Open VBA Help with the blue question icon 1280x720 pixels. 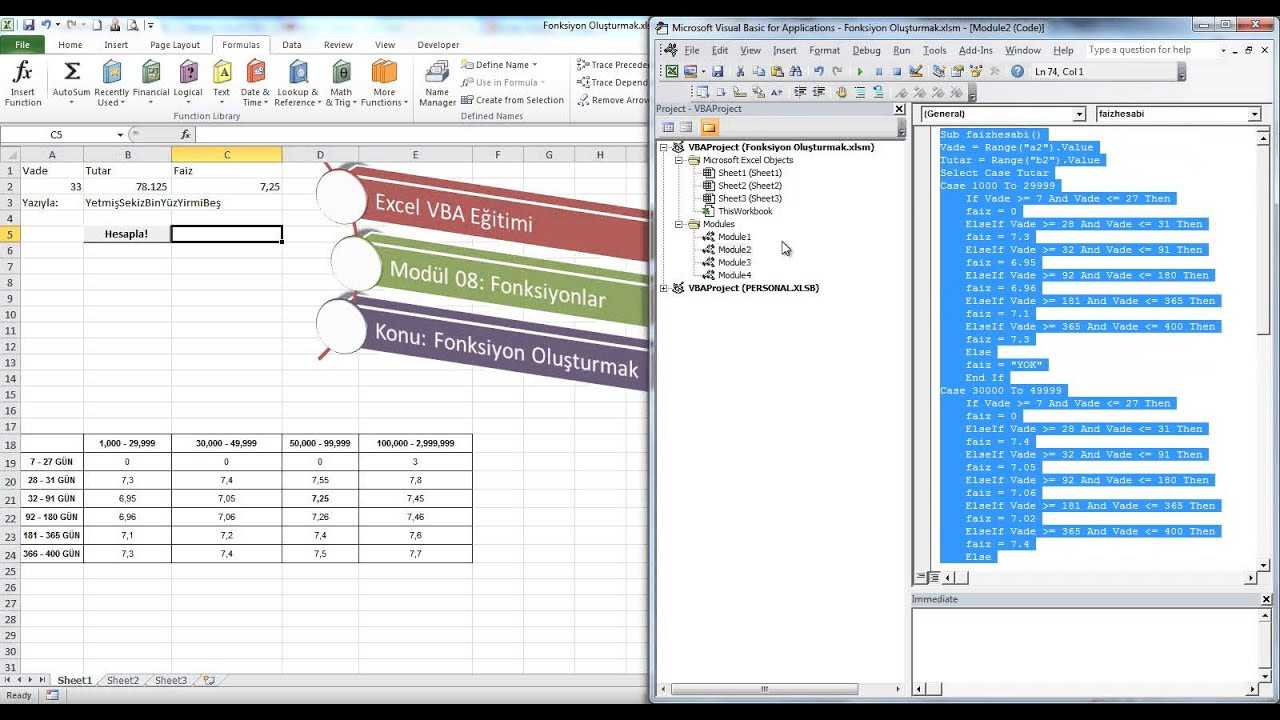pyautogui.click(x=1018, y=71)
